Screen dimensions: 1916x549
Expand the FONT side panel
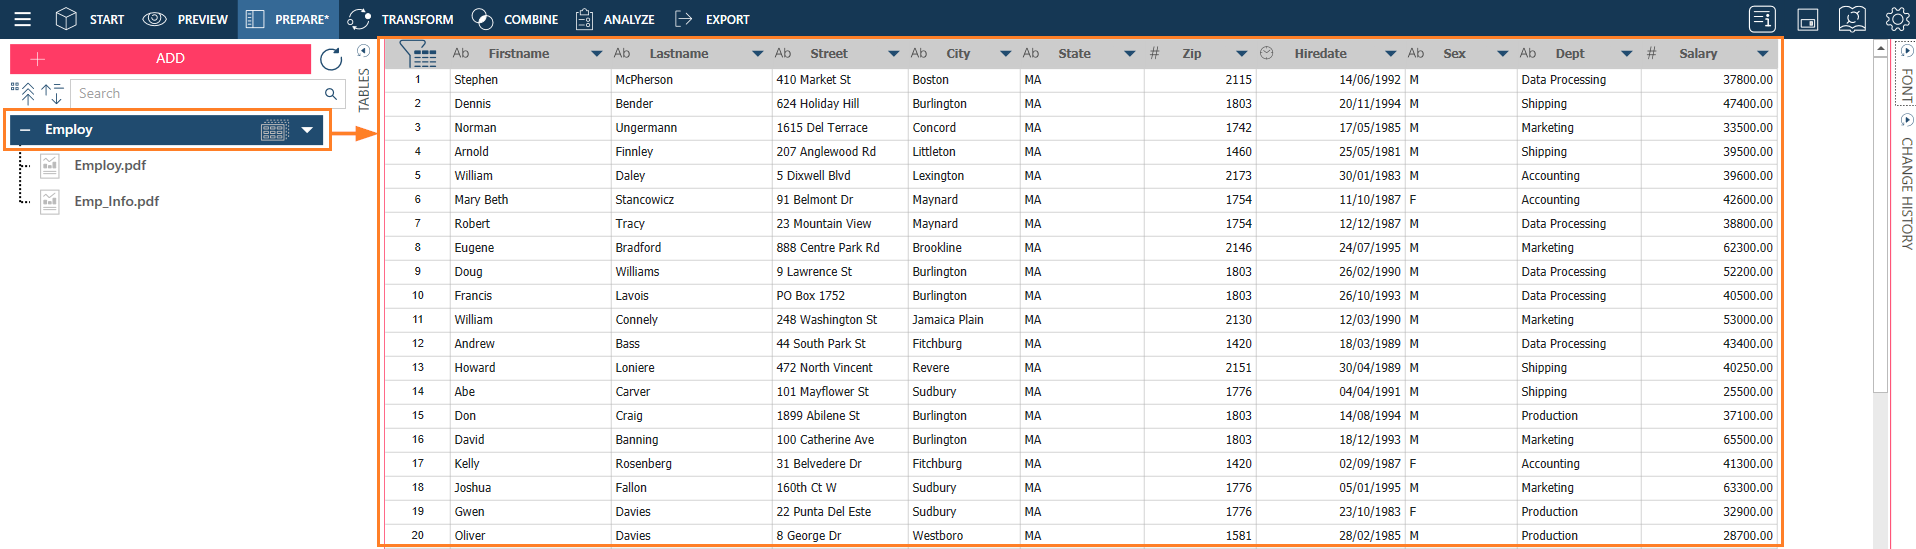pos(1906,51)
